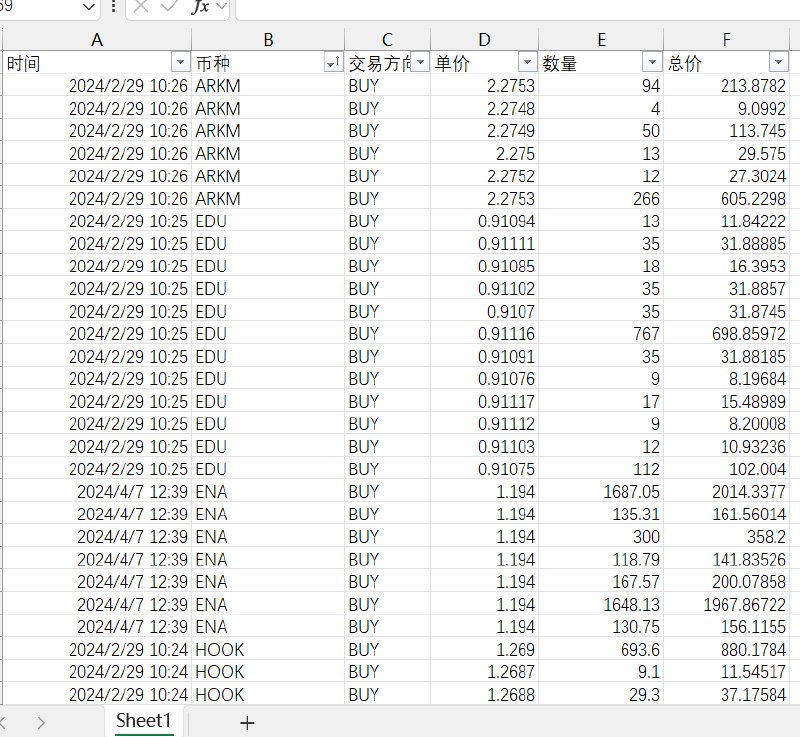
Task: Select total cell 8.20008
Action: point(727,423)
